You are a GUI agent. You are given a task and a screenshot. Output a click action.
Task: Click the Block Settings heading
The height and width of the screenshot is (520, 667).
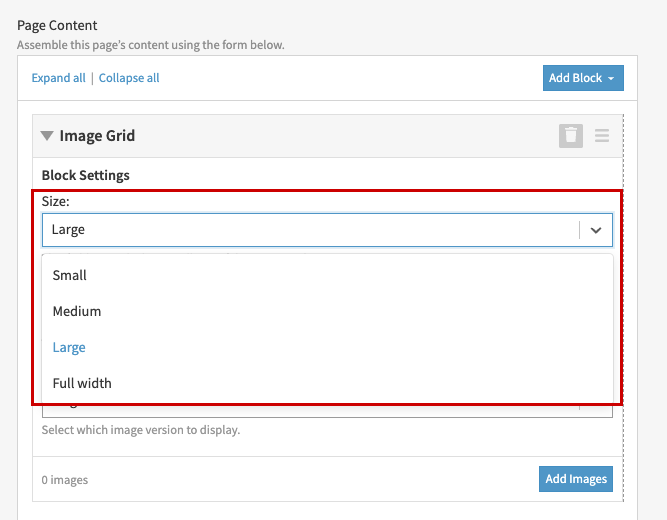(x=86, y=175)
